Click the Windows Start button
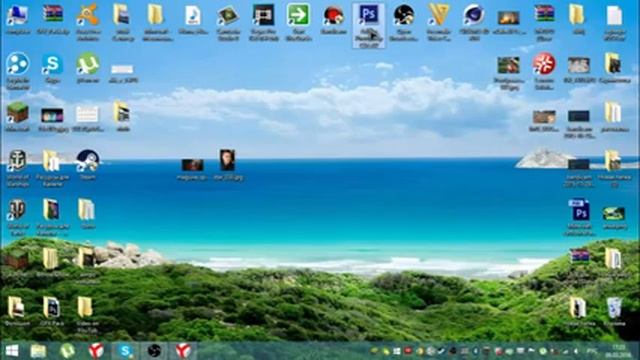This screenshot has width=640, height=360. (12, 351)
